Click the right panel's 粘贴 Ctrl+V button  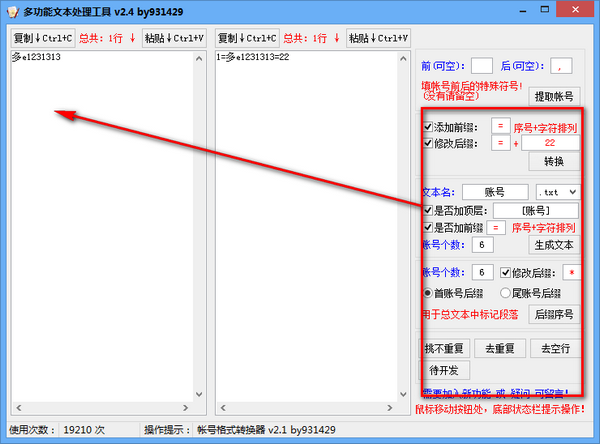tap(379, 38)
